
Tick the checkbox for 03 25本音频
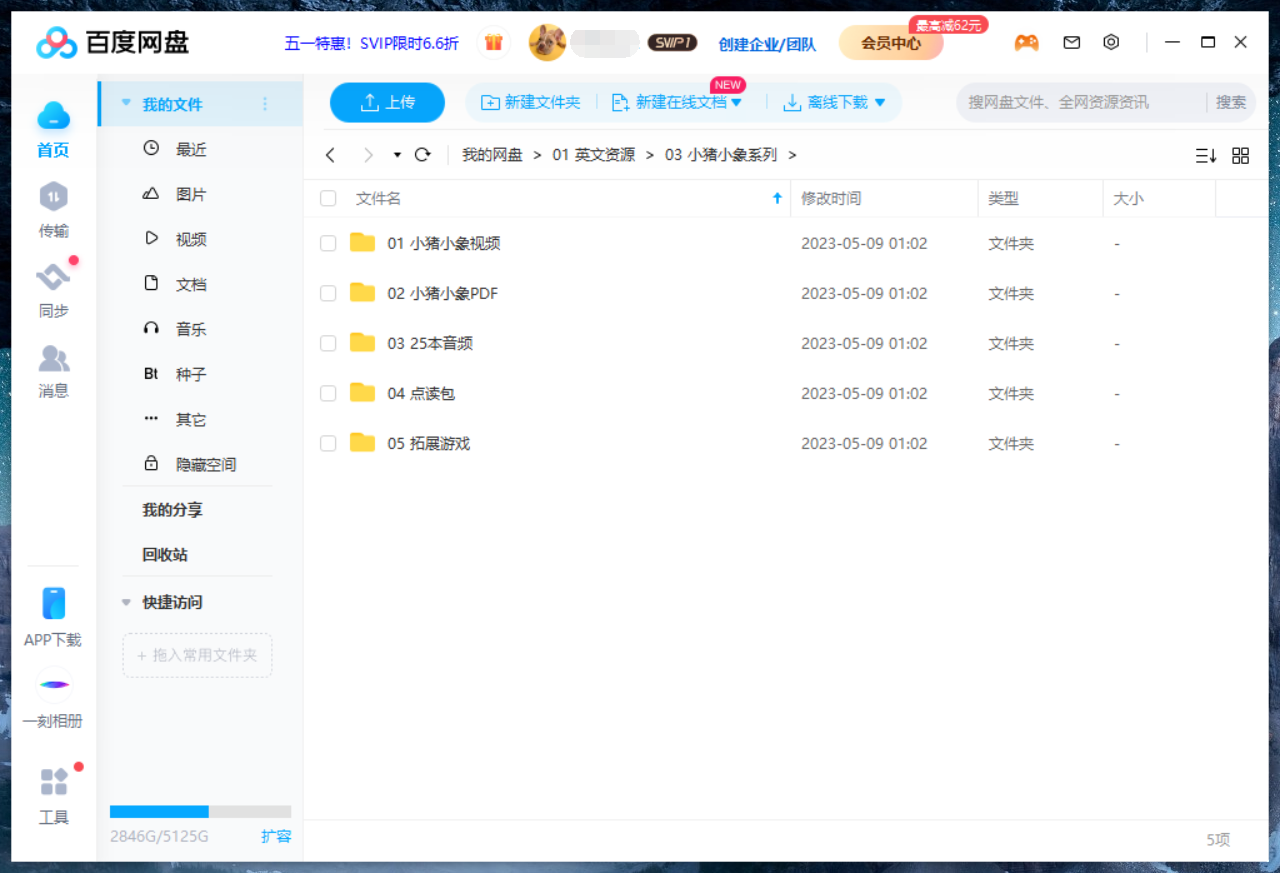coord(328,343)
